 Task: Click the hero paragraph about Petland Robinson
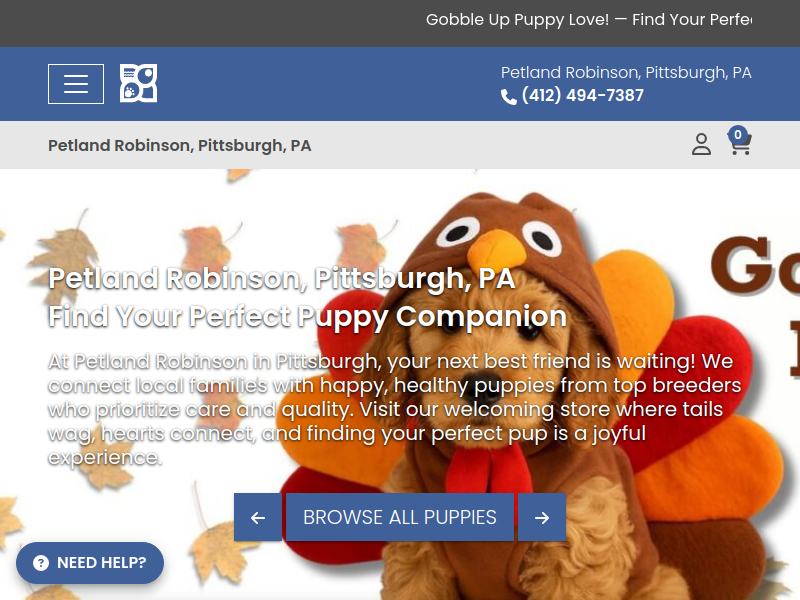[x=394, y=409]
